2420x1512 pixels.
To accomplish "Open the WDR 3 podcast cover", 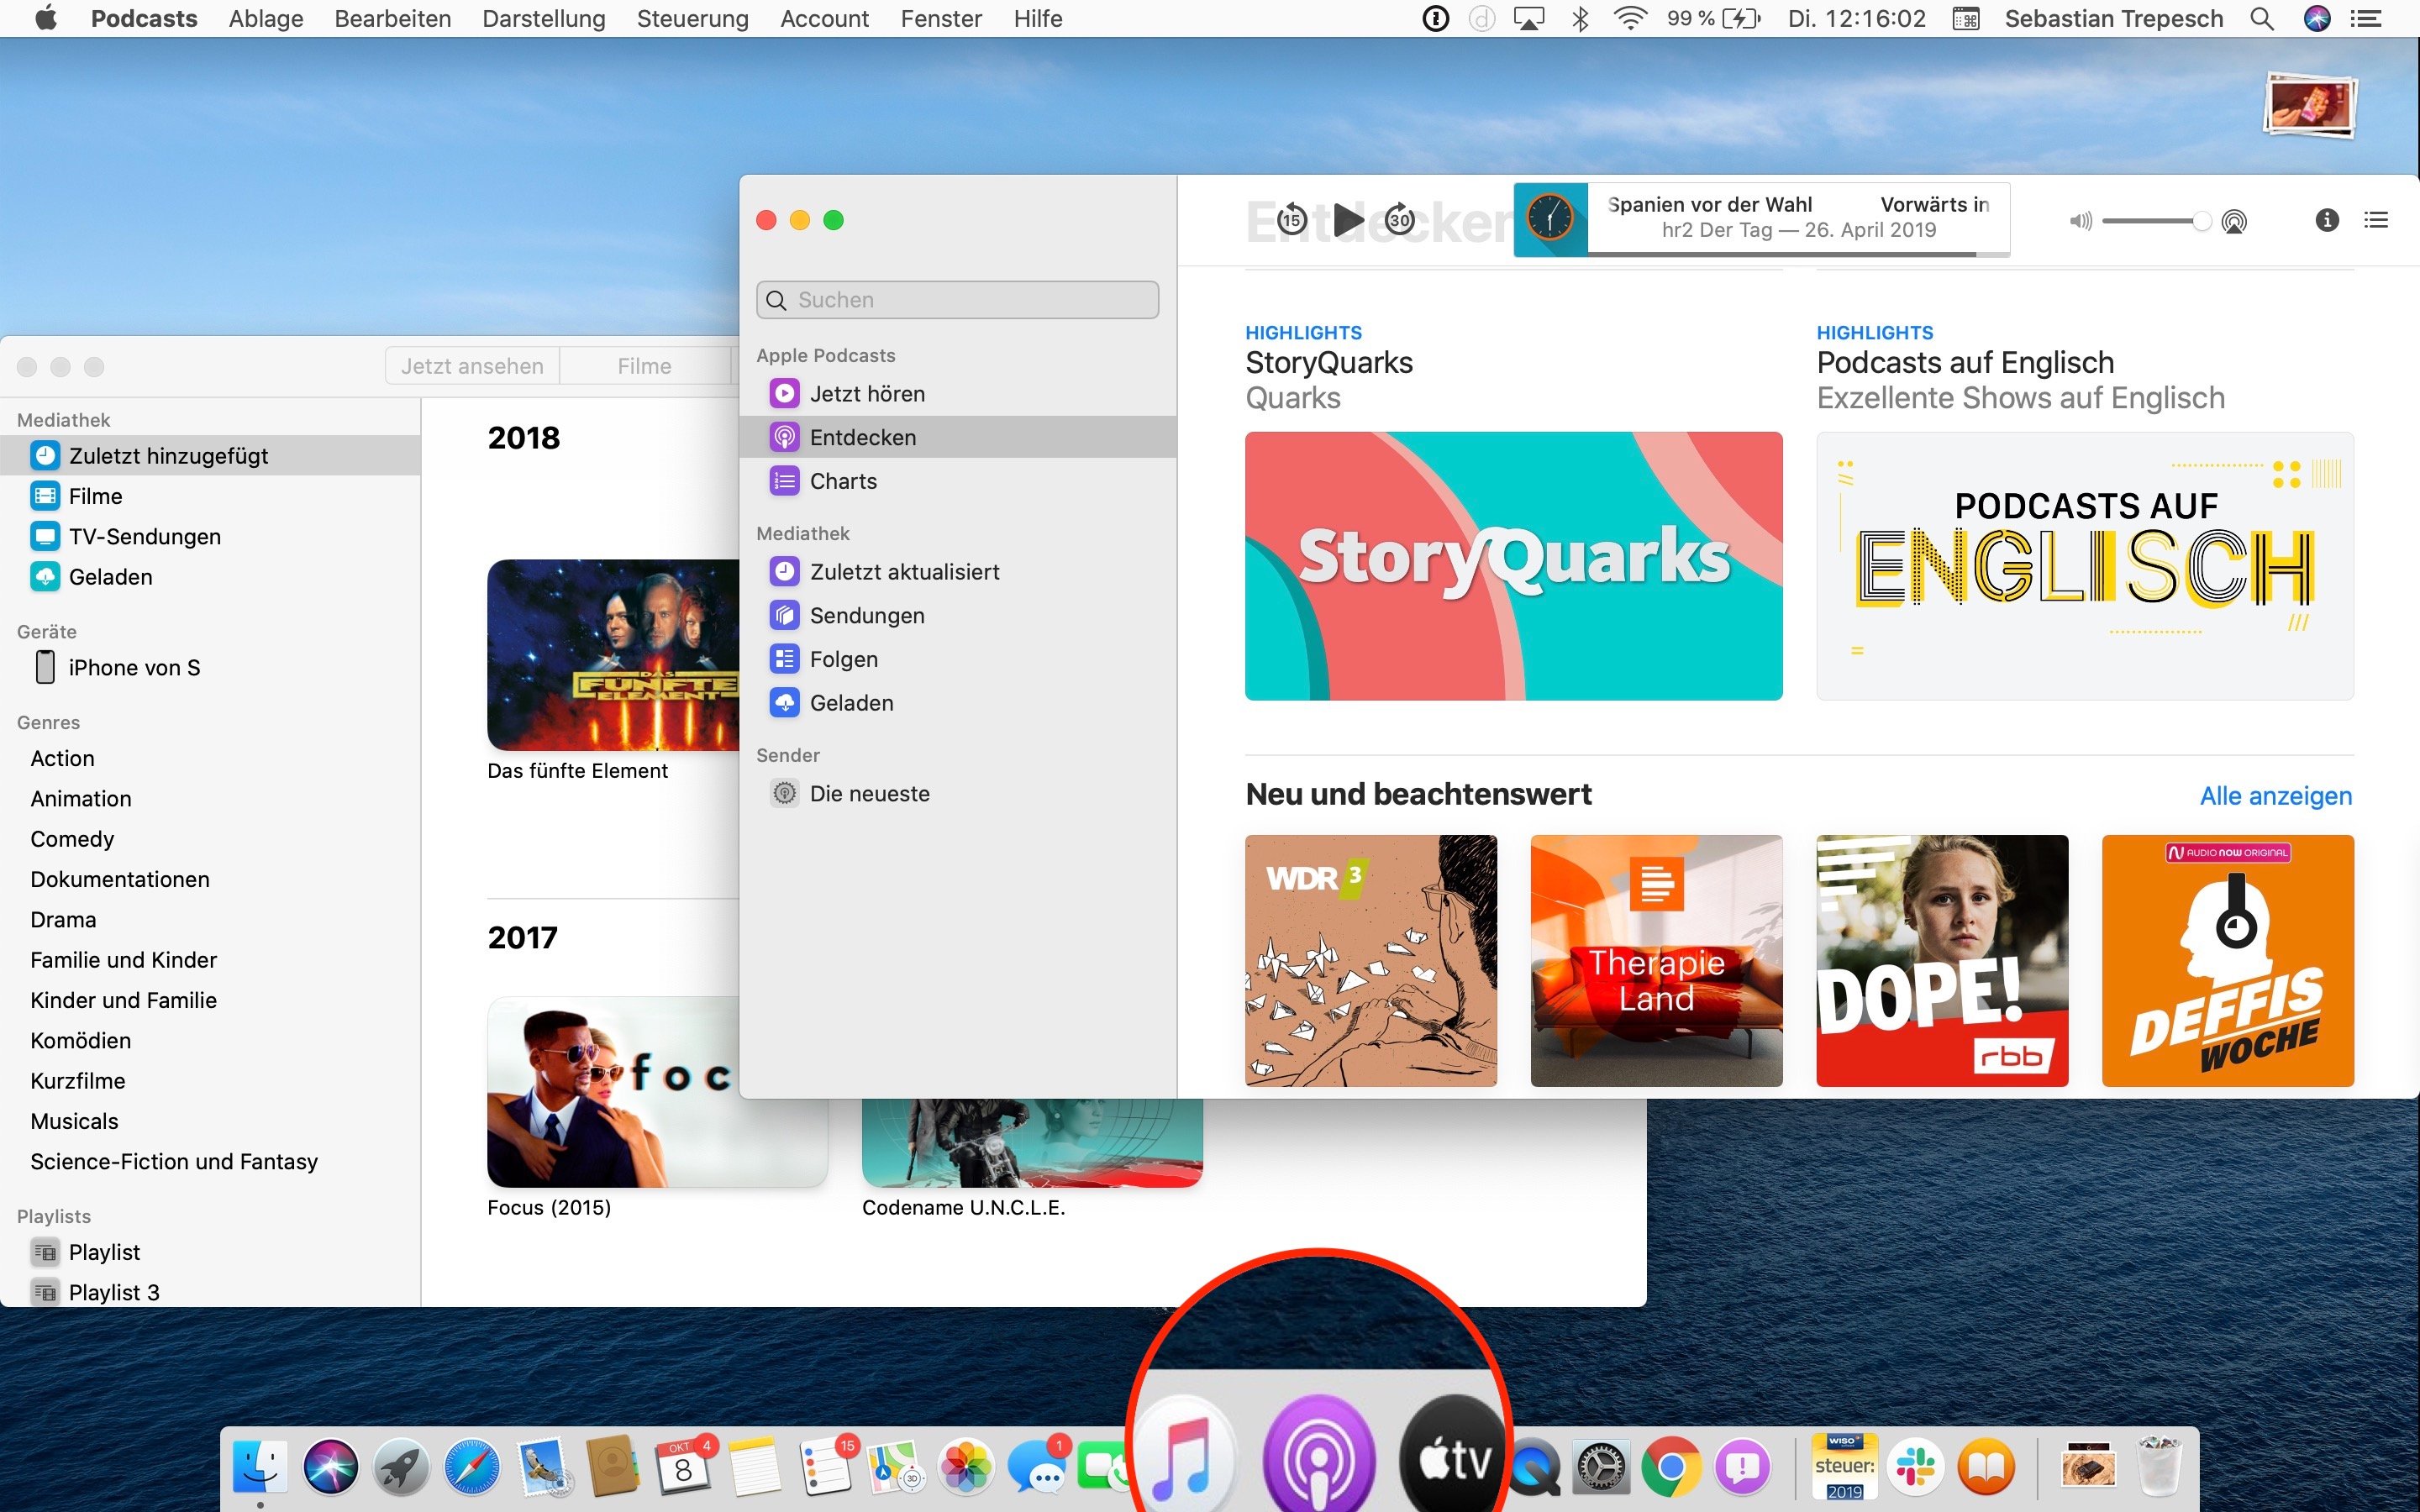I will coord(1371,961).
